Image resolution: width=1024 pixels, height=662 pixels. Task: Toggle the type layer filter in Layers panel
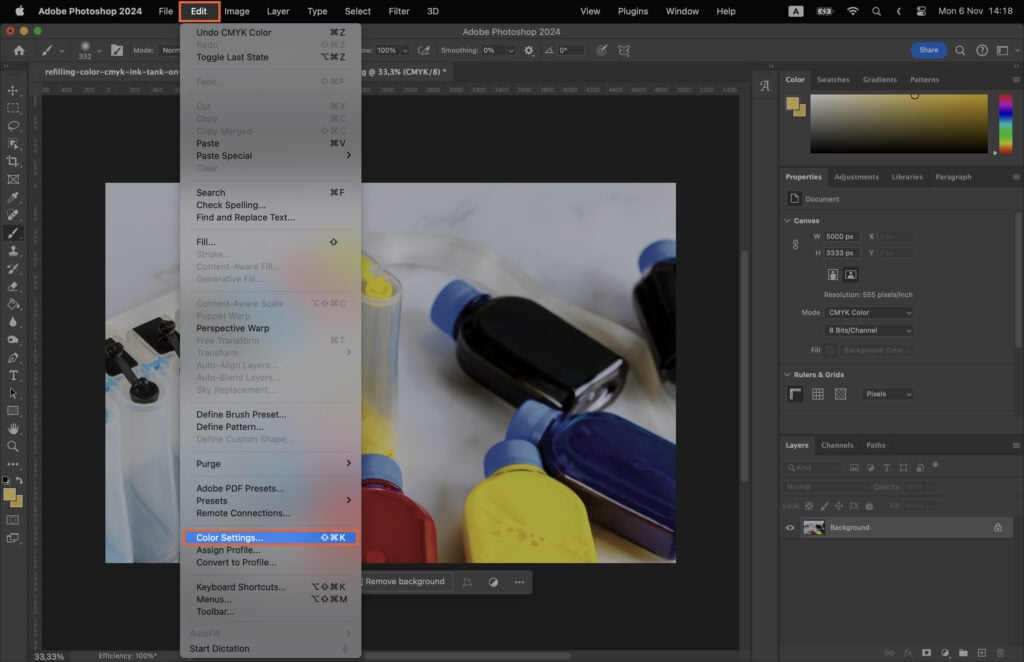click(886, 467)
